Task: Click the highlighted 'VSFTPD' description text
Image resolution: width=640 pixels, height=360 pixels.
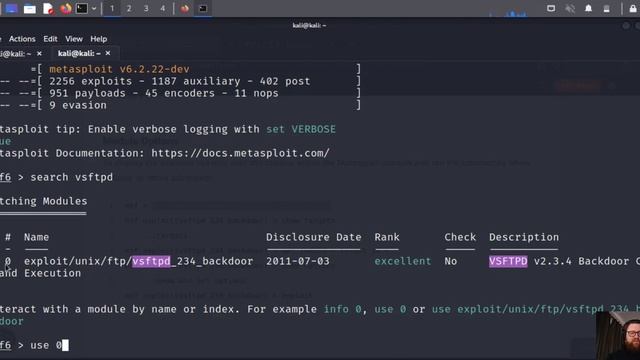Action: 508,261
